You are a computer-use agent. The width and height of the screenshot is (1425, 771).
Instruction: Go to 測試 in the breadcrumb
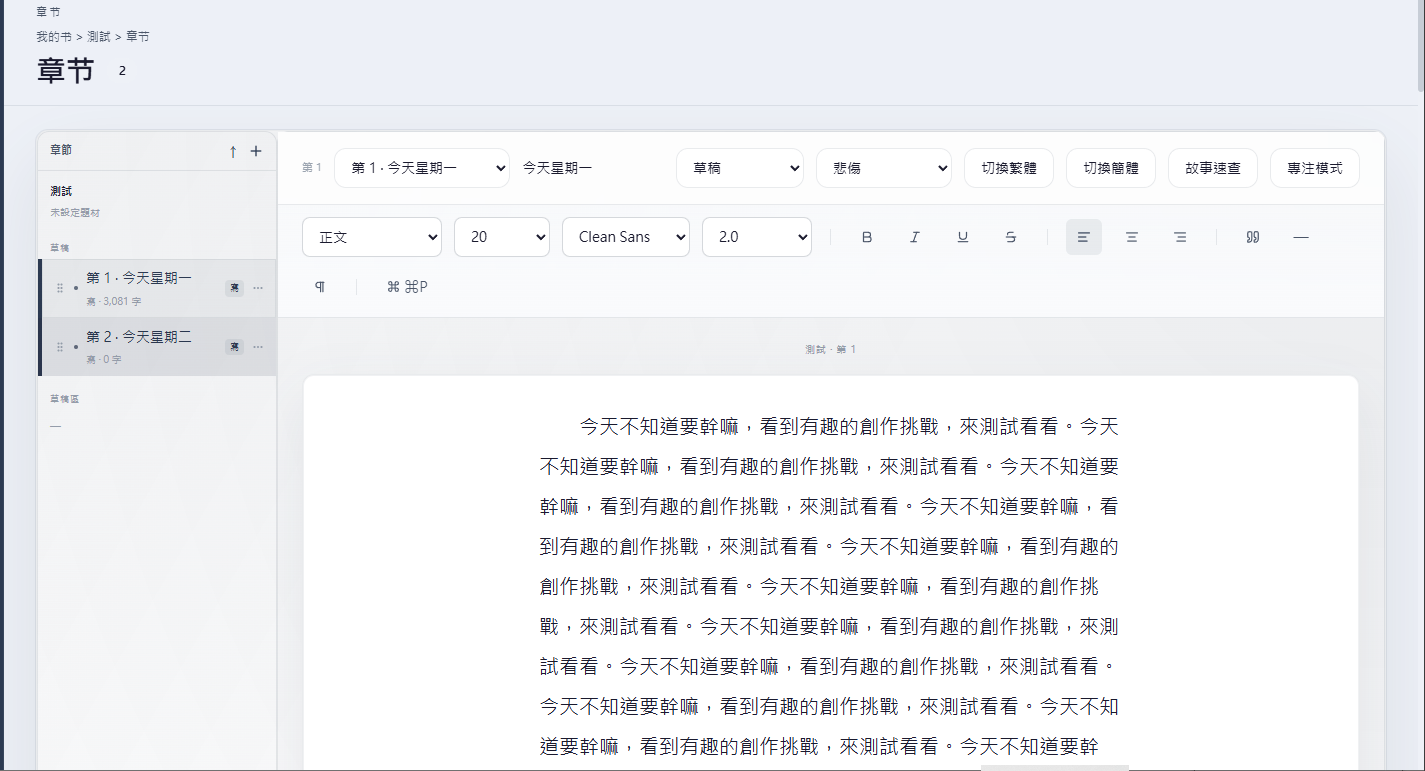[x=99, y=36]
